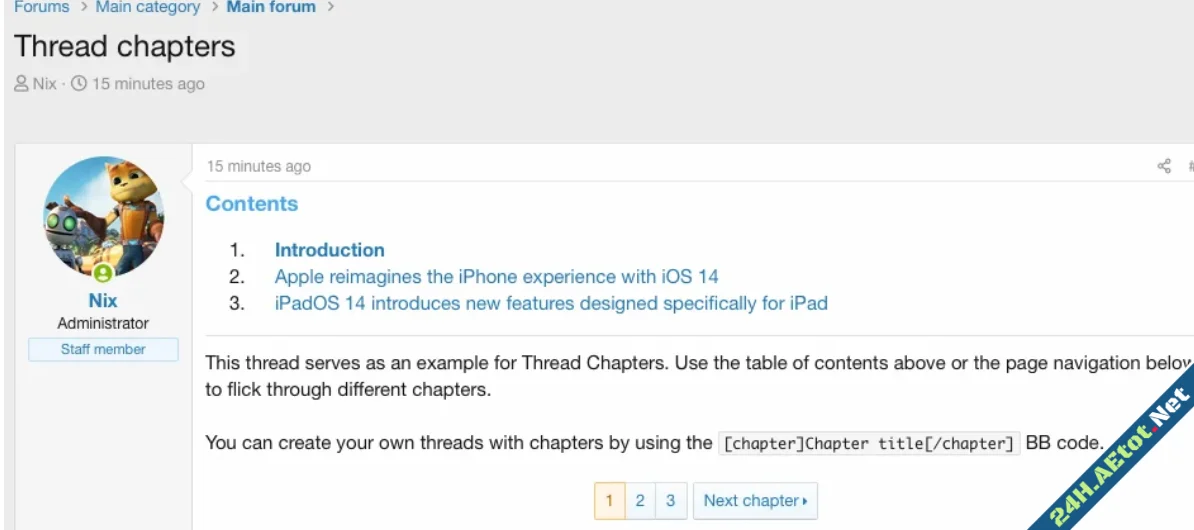The width and height of the screenshot is (1194, 530).
Task: Click the user icon beside thread author
Action: click(x=21, y=84)
